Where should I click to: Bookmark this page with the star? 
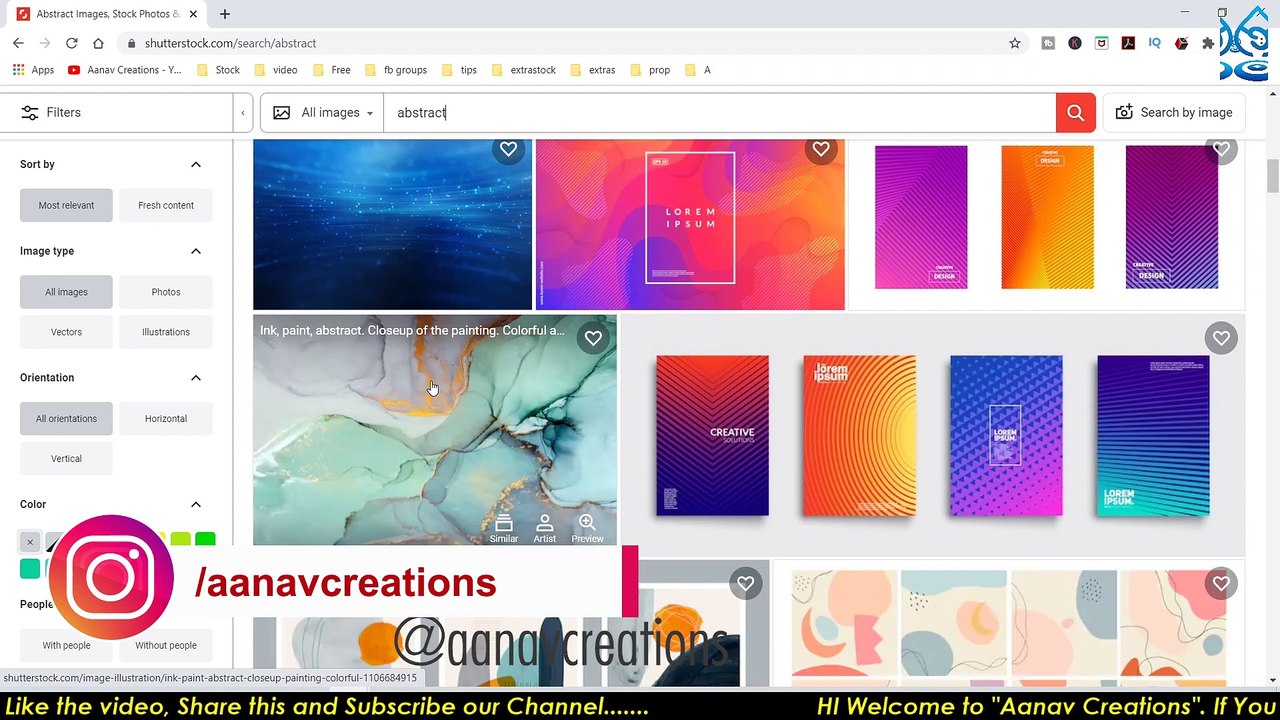[x=1015, y=43]
